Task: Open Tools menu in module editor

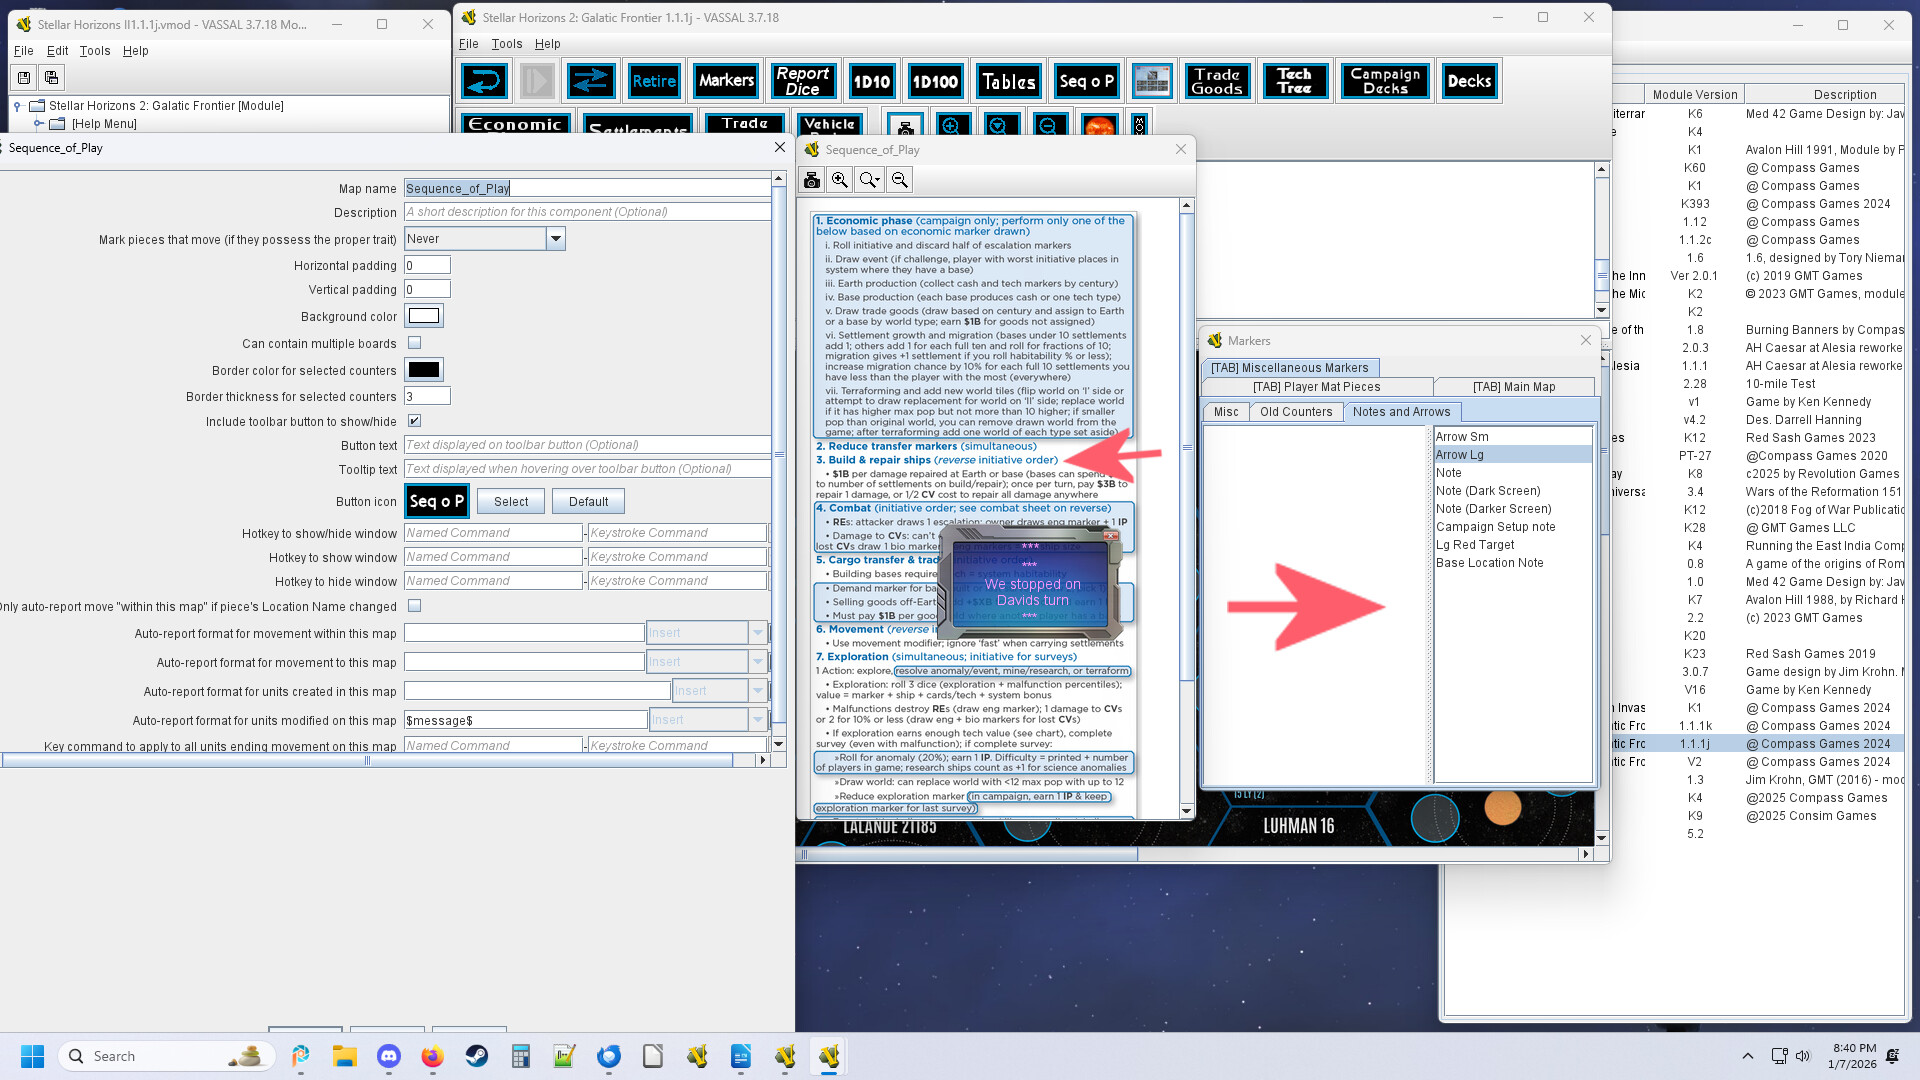Action: tap(95, 51)
